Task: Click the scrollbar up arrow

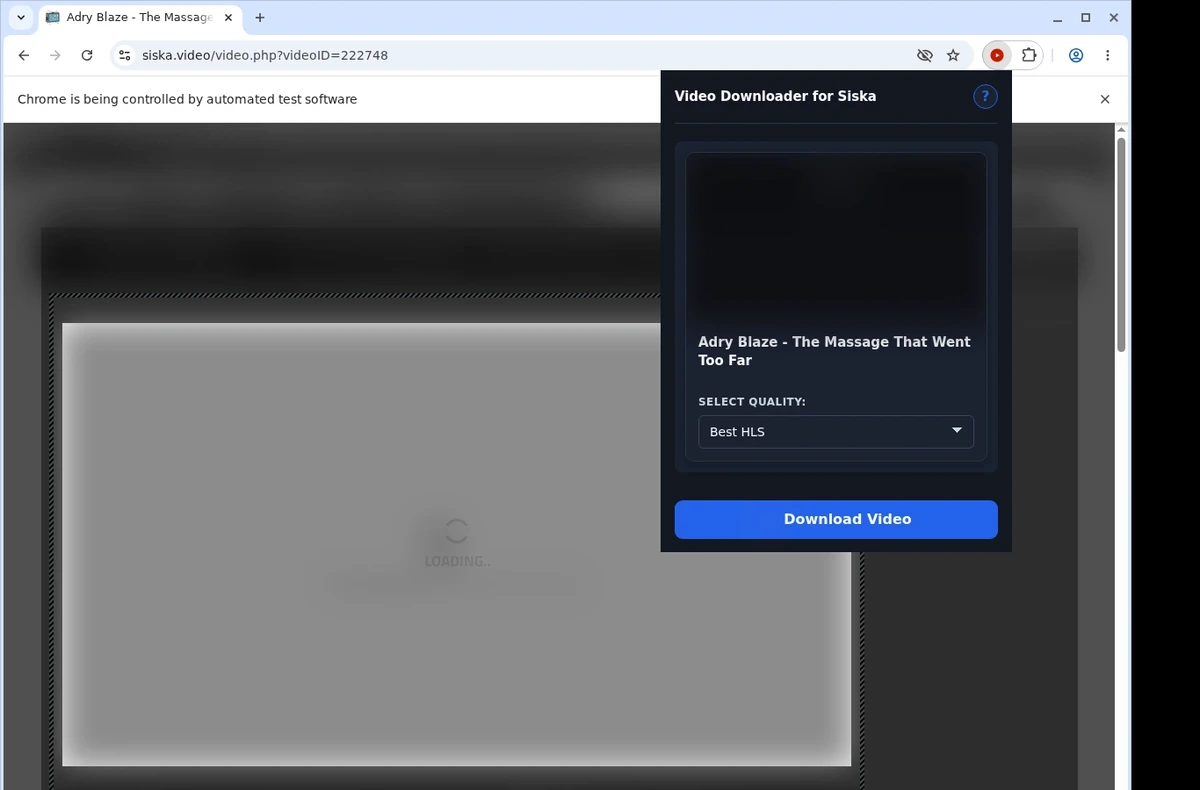Action: pos(1121,130)
